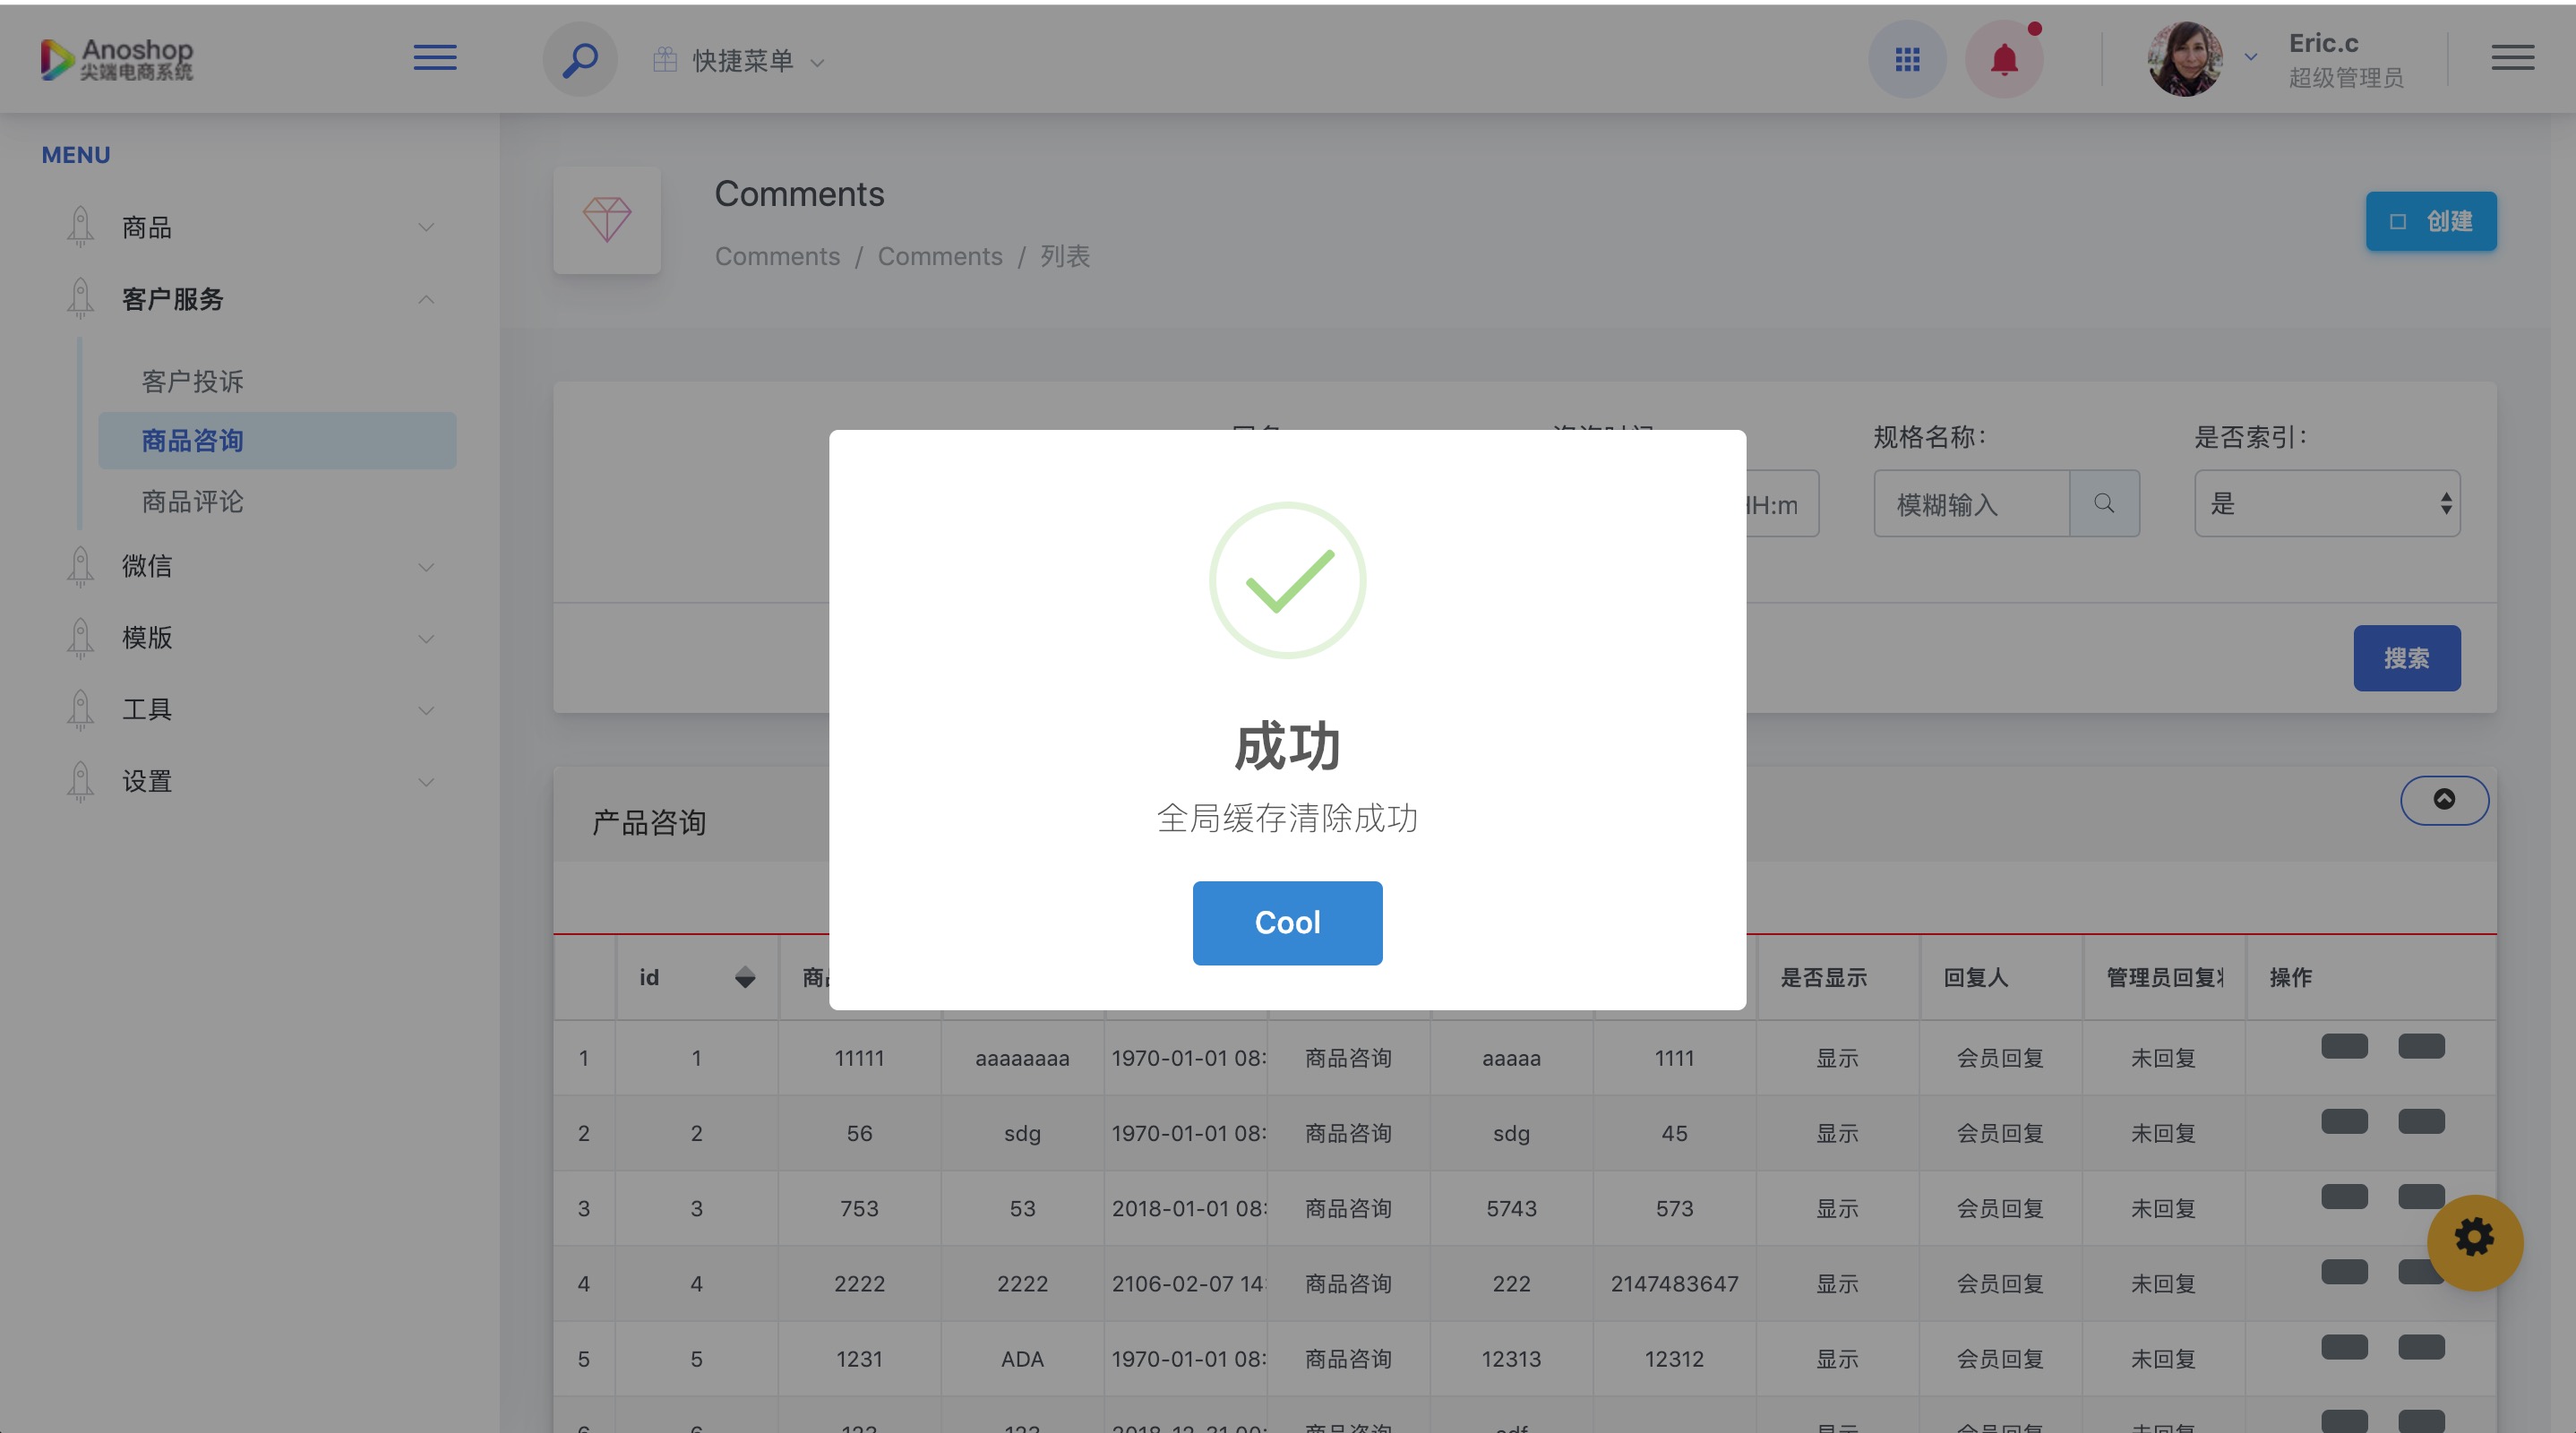Open the notifications bell
Viewport: 2576px width, 1433px height.
tap(2003, 60)
